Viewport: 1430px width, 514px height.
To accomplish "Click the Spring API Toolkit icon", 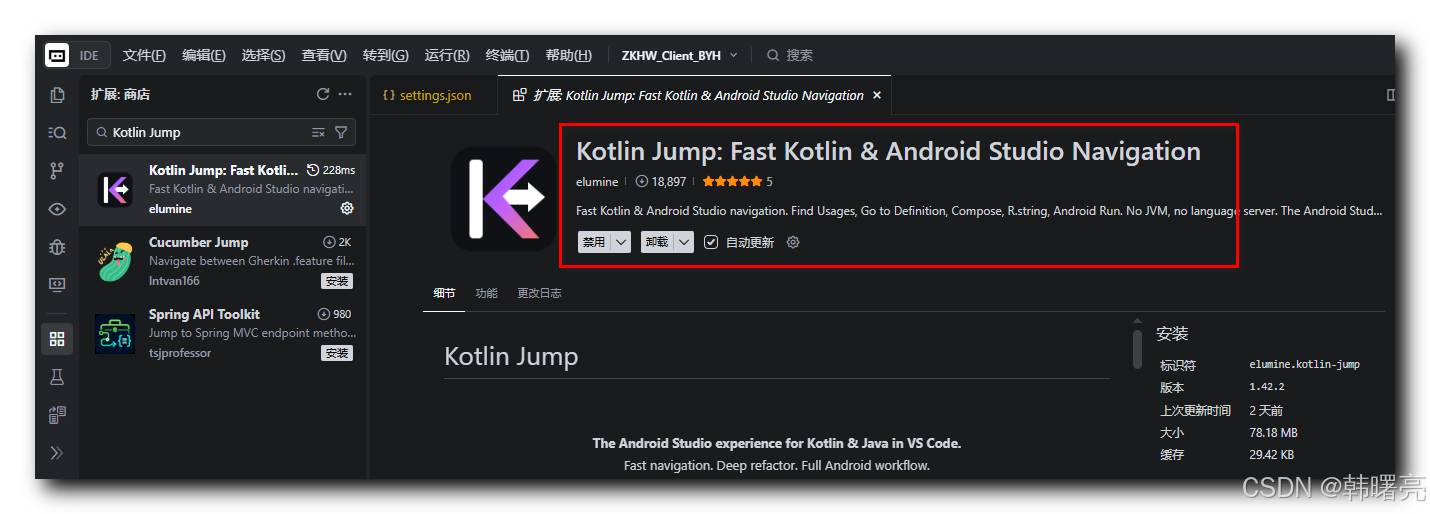I will 115,333.
